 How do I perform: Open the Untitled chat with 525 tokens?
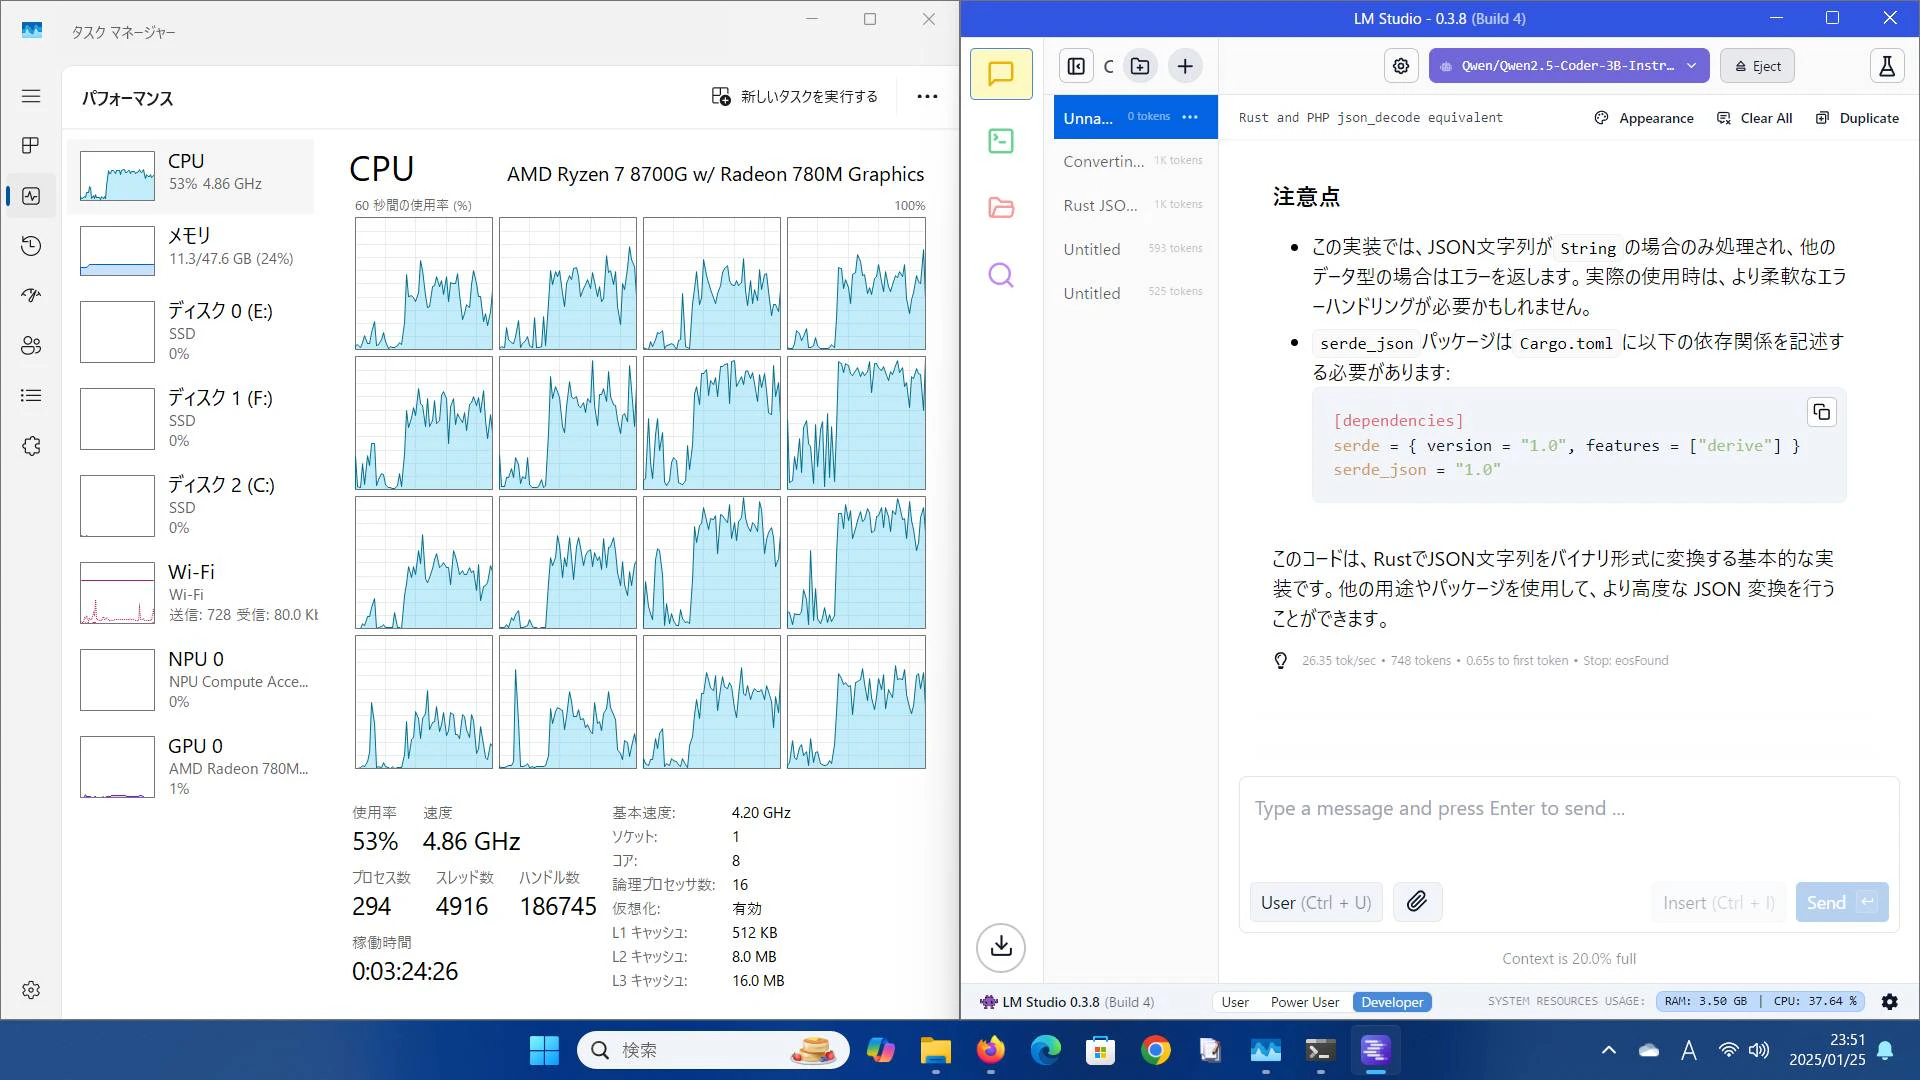1135,293
